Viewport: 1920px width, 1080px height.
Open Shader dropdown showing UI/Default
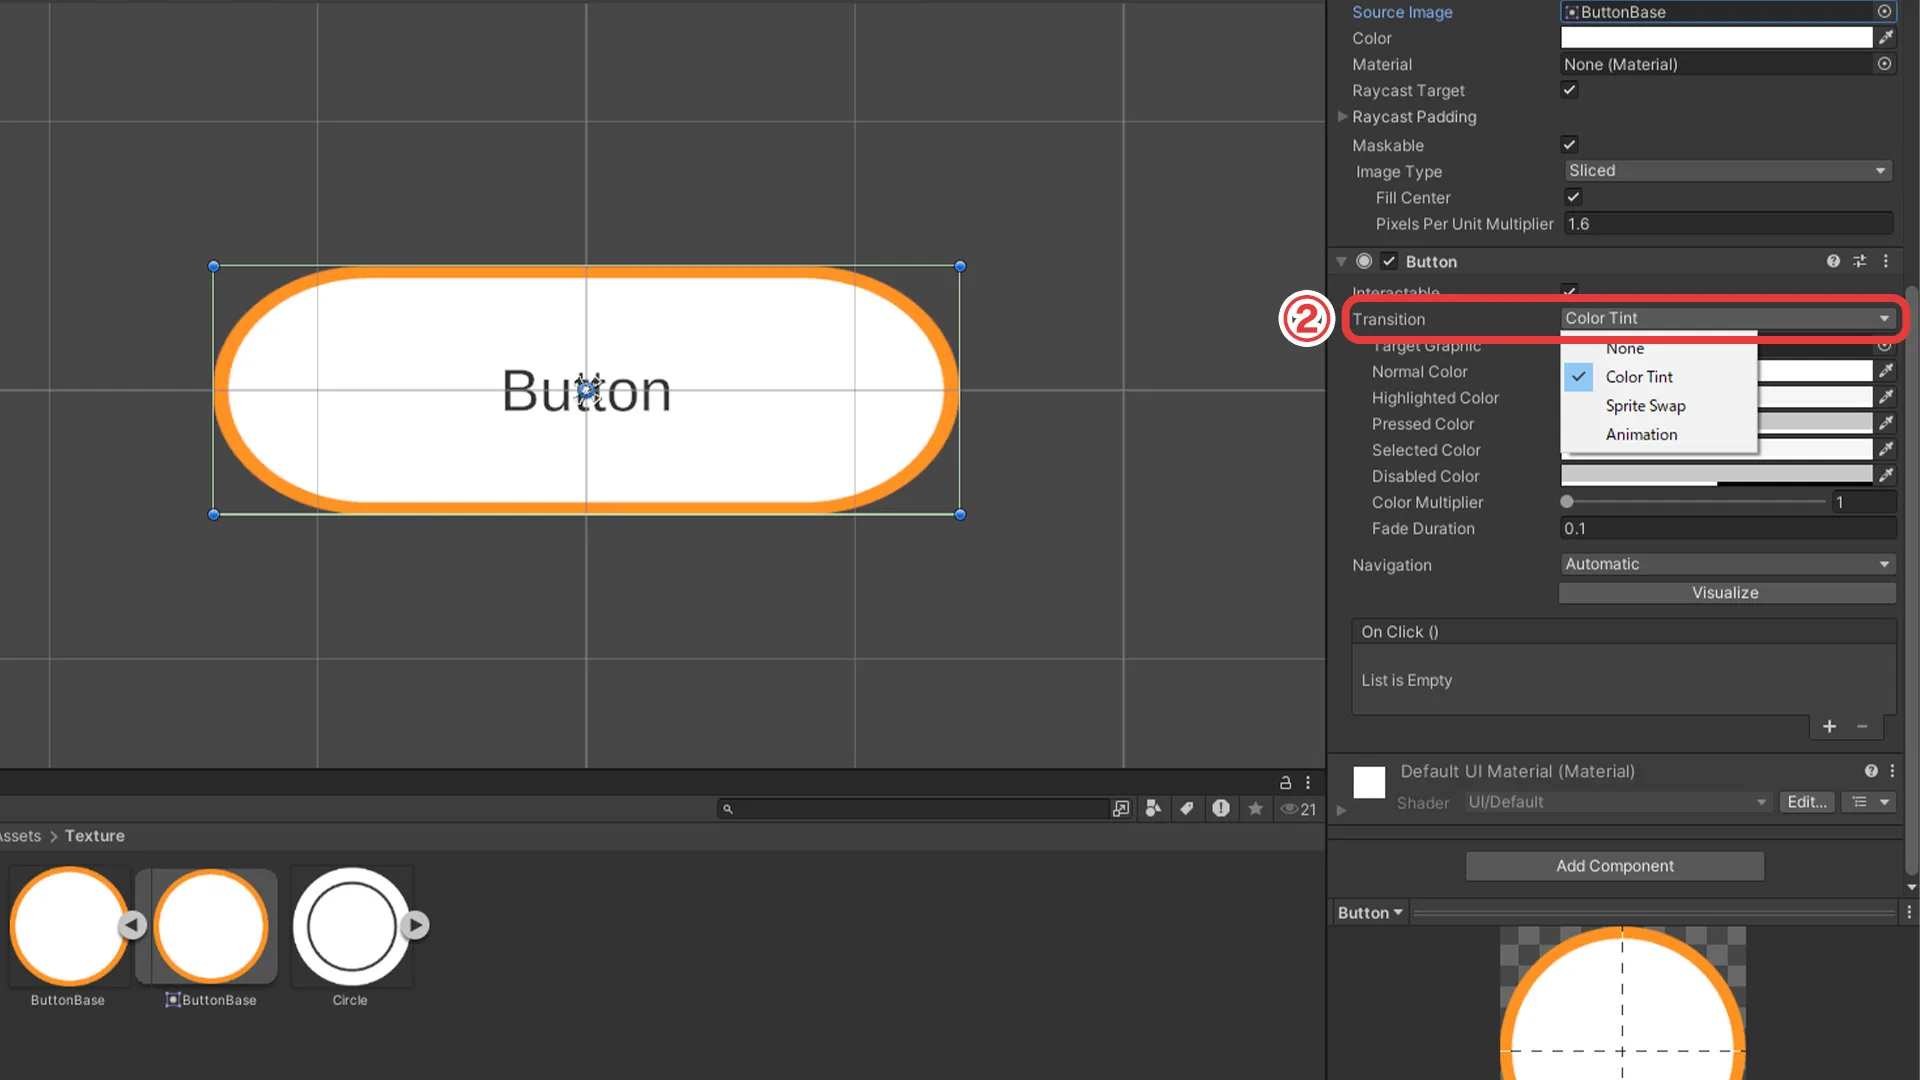[x=1617, y=802]
